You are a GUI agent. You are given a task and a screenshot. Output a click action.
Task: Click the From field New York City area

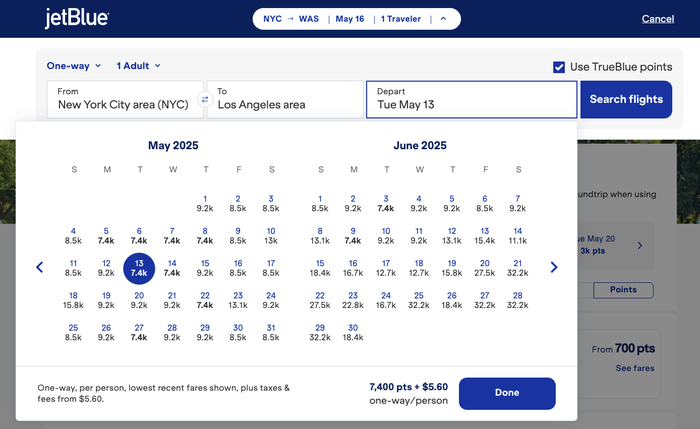[125, 100]
